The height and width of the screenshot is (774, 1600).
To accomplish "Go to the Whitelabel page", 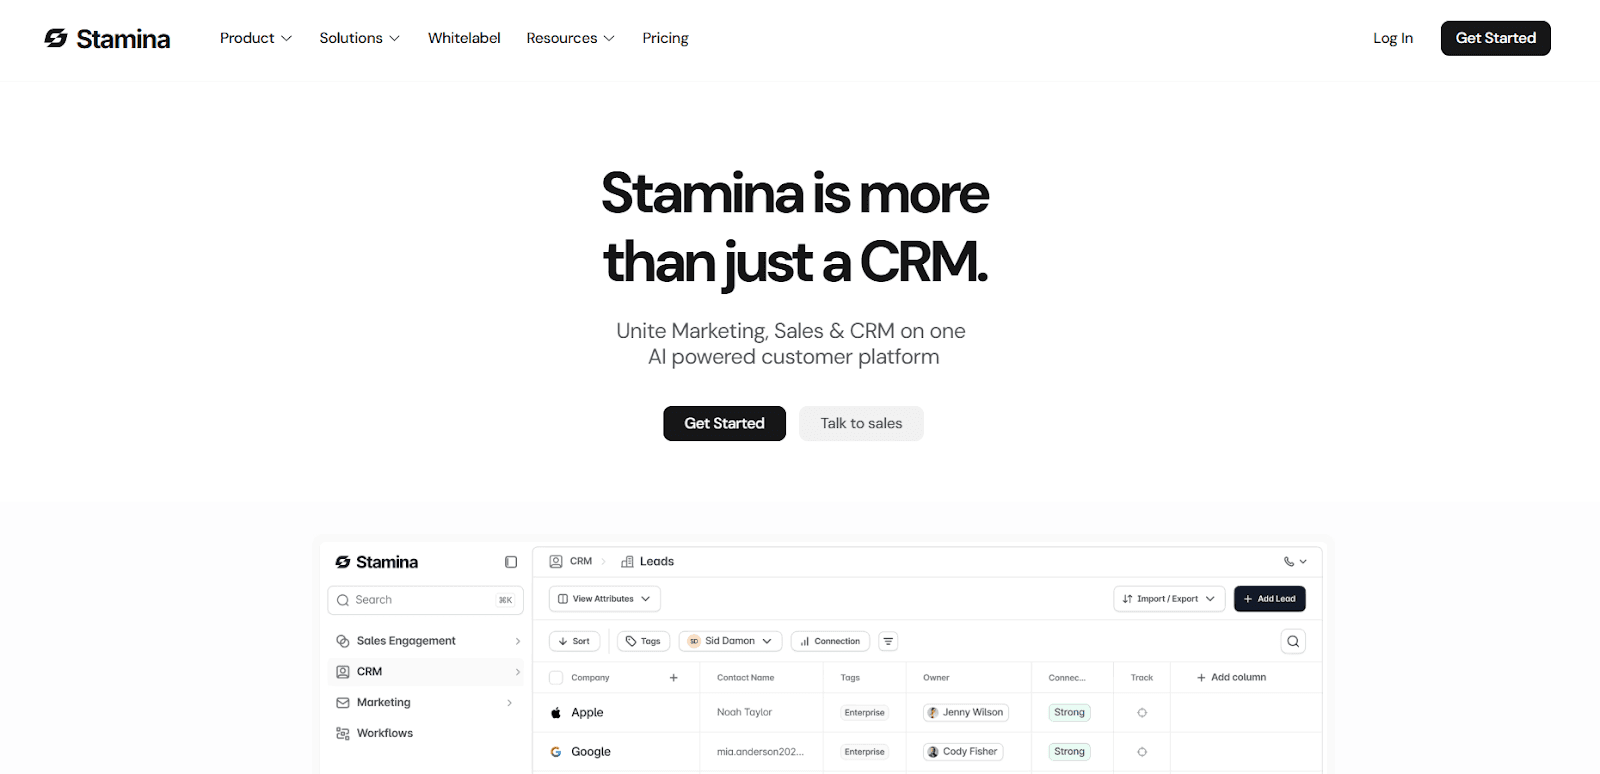I will pos(464,38).
